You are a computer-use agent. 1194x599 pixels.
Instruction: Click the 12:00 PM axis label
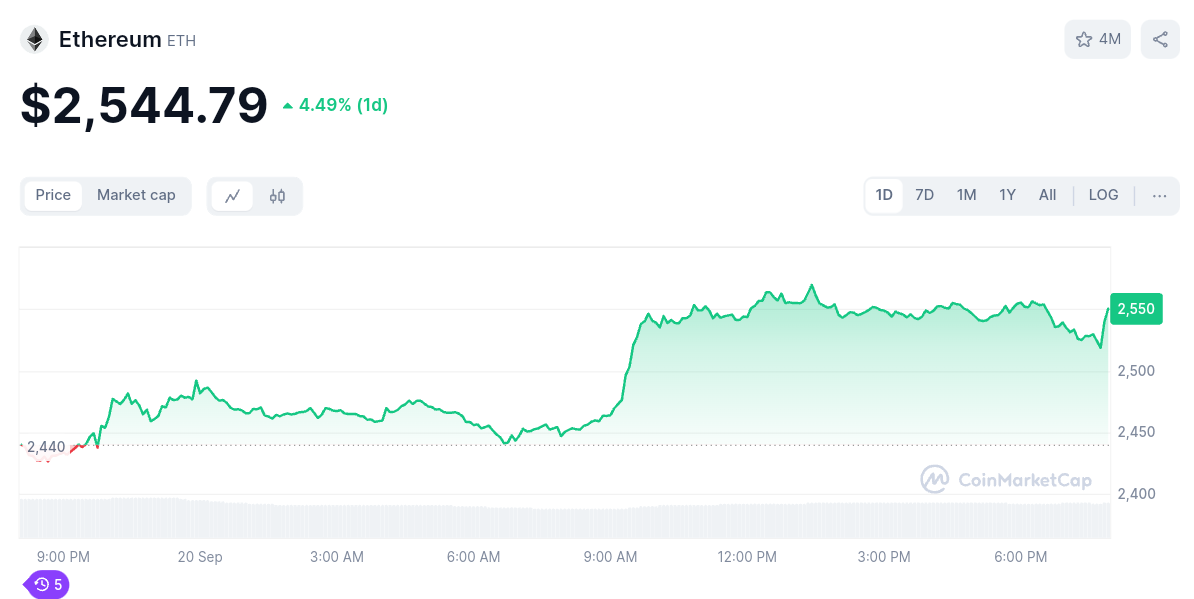[746, 557]
